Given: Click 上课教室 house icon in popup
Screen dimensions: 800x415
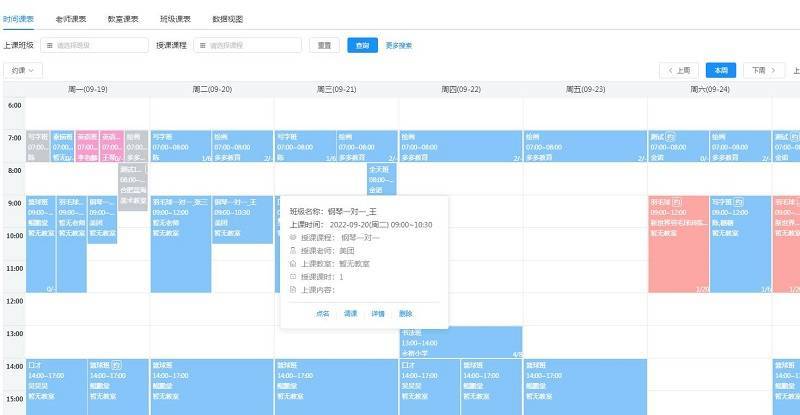Looking at the screenshot, I should (291, 264).
